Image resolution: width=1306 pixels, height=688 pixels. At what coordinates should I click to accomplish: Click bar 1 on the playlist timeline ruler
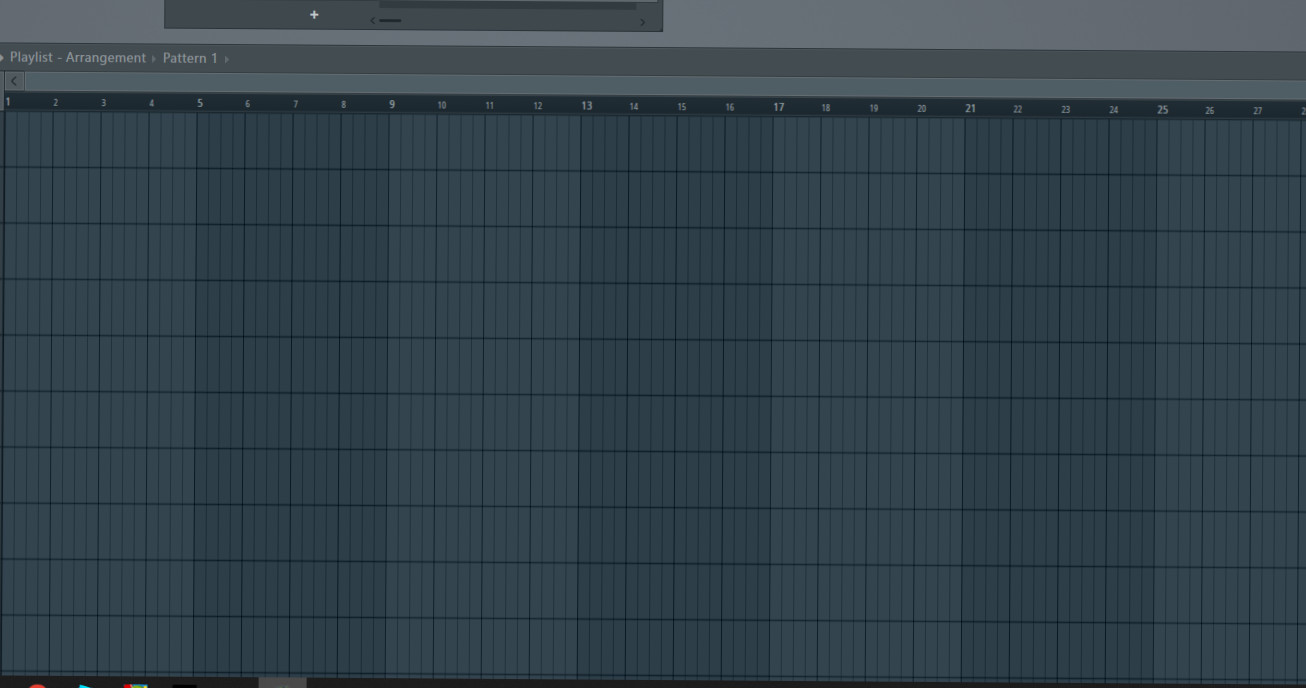coord(8,101)
